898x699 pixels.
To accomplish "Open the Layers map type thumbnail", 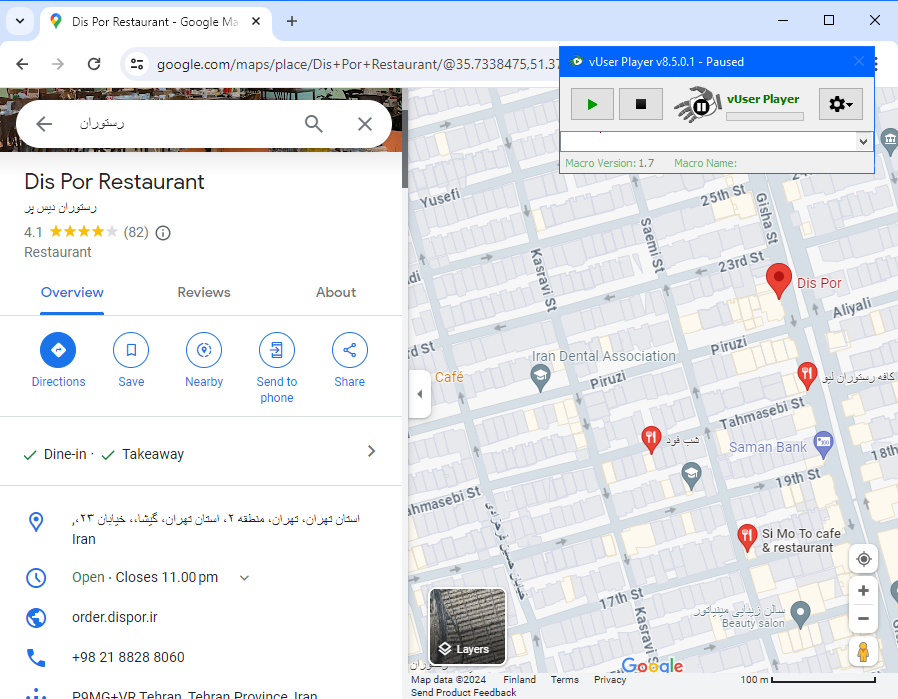I will click(x=467, y=627).
